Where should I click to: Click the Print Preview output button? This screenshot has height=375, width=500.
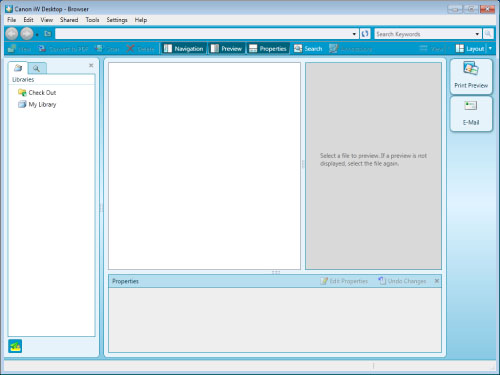[471, 76]
